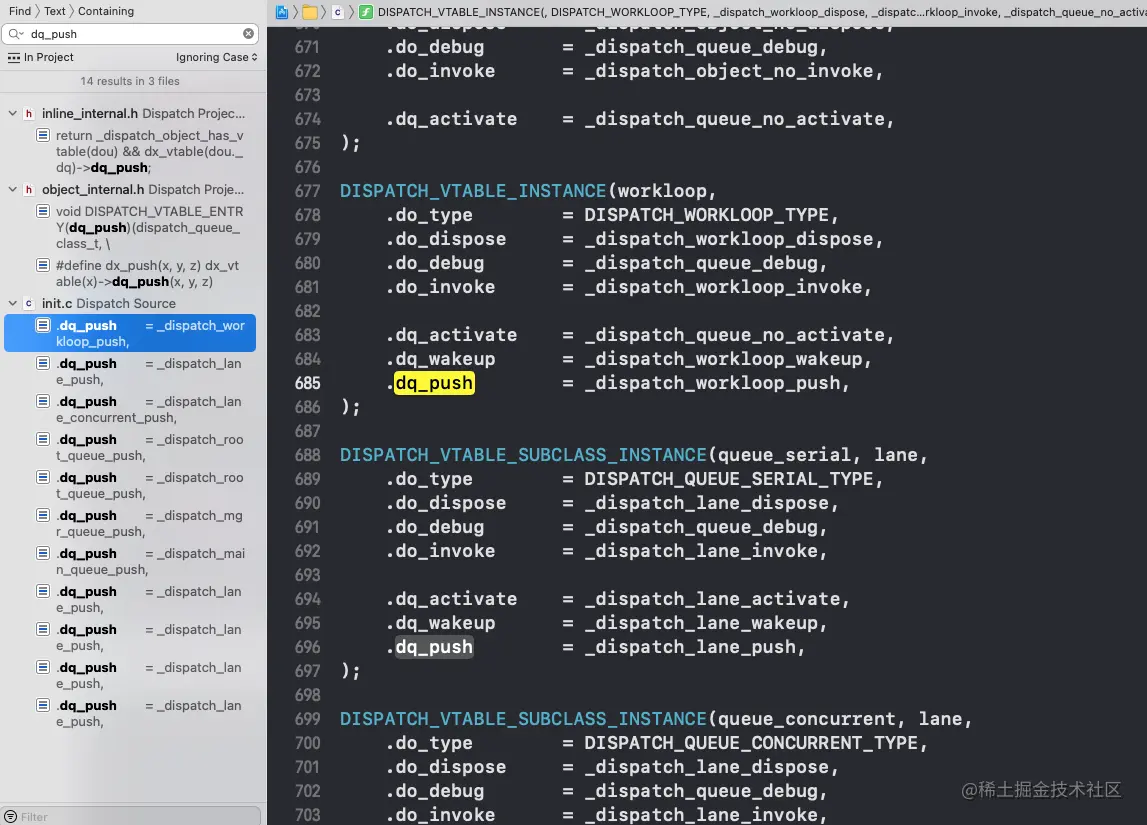Screen dimensions: 1147x825
Task: Collapse the init.c results group
Action: point(12,304)
